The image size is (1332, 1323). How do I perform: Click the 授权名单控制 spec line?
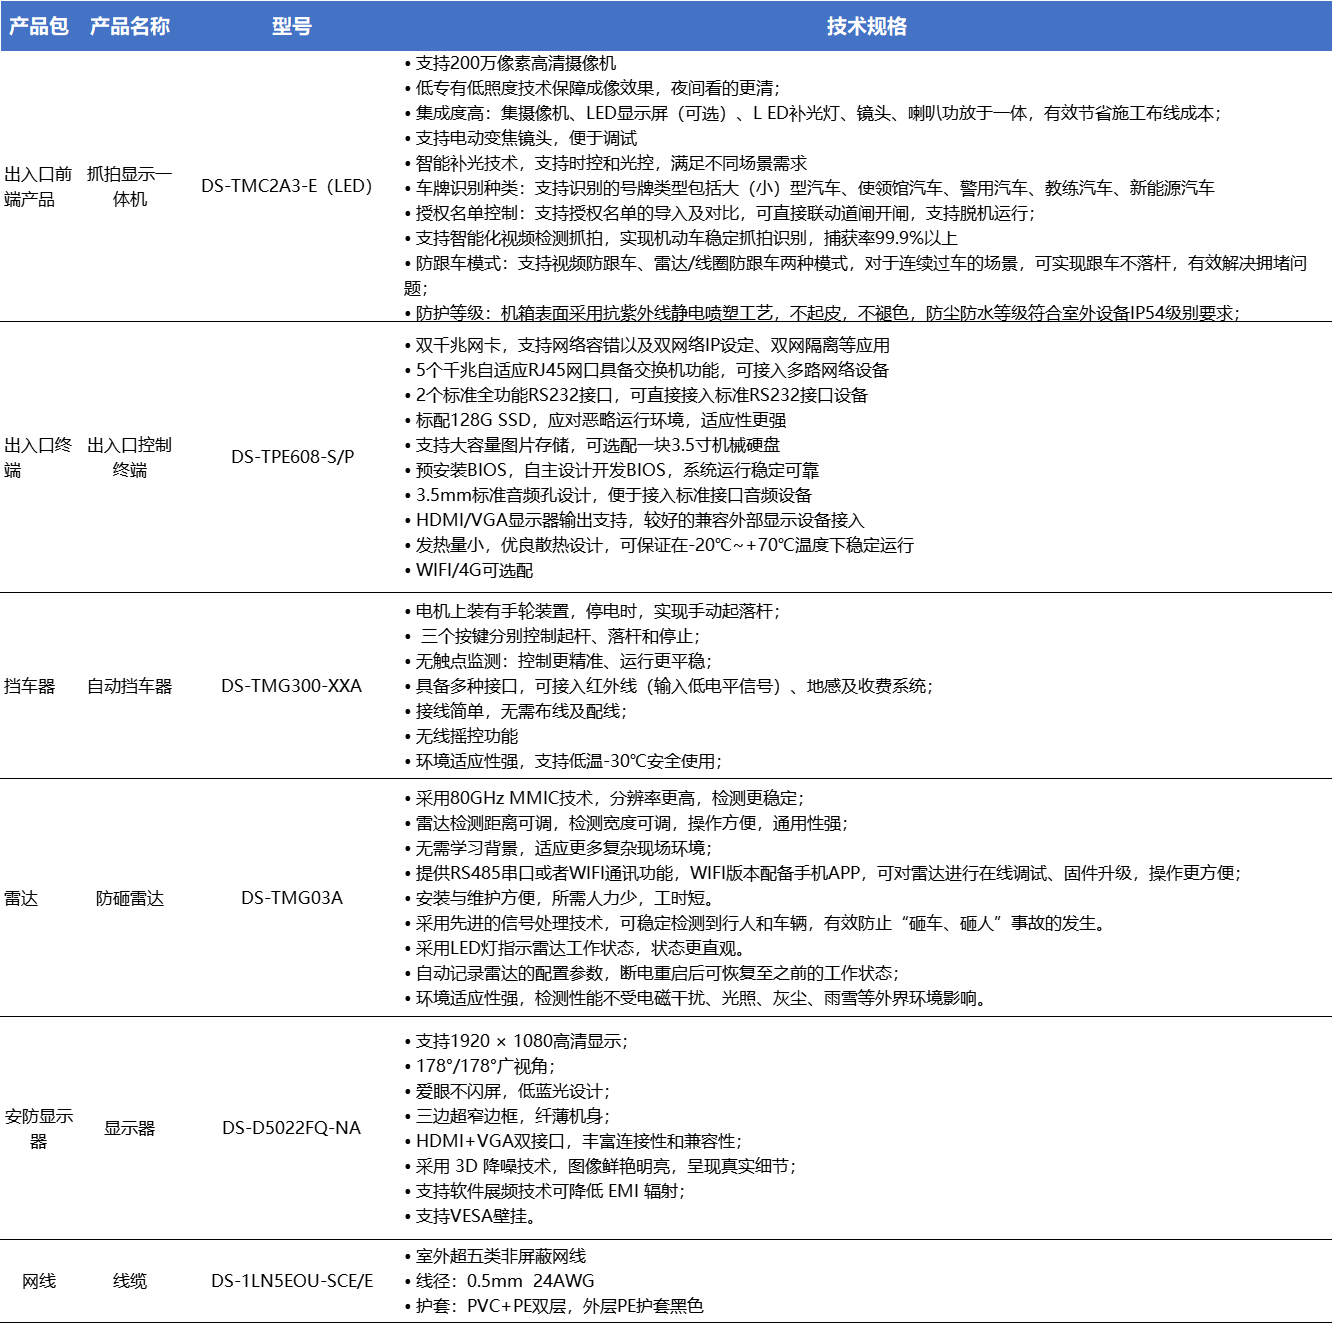point(719,213)
